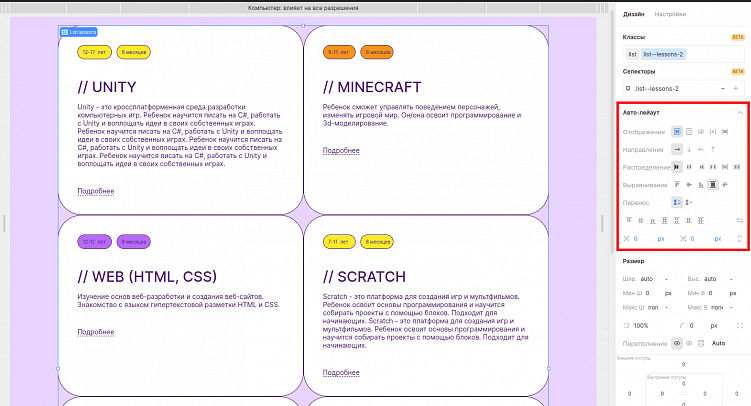Open width unit dropdown next to Шир. auto
This screenshot has width=751, height=406.
[666, 279]
